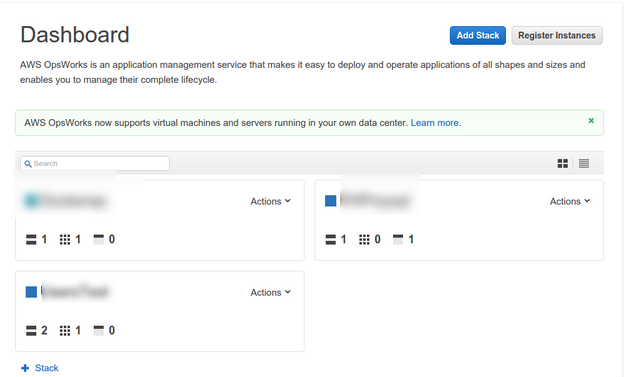Click the plus icon beside Stack link

pyautogui.click(x=25, y=368)
